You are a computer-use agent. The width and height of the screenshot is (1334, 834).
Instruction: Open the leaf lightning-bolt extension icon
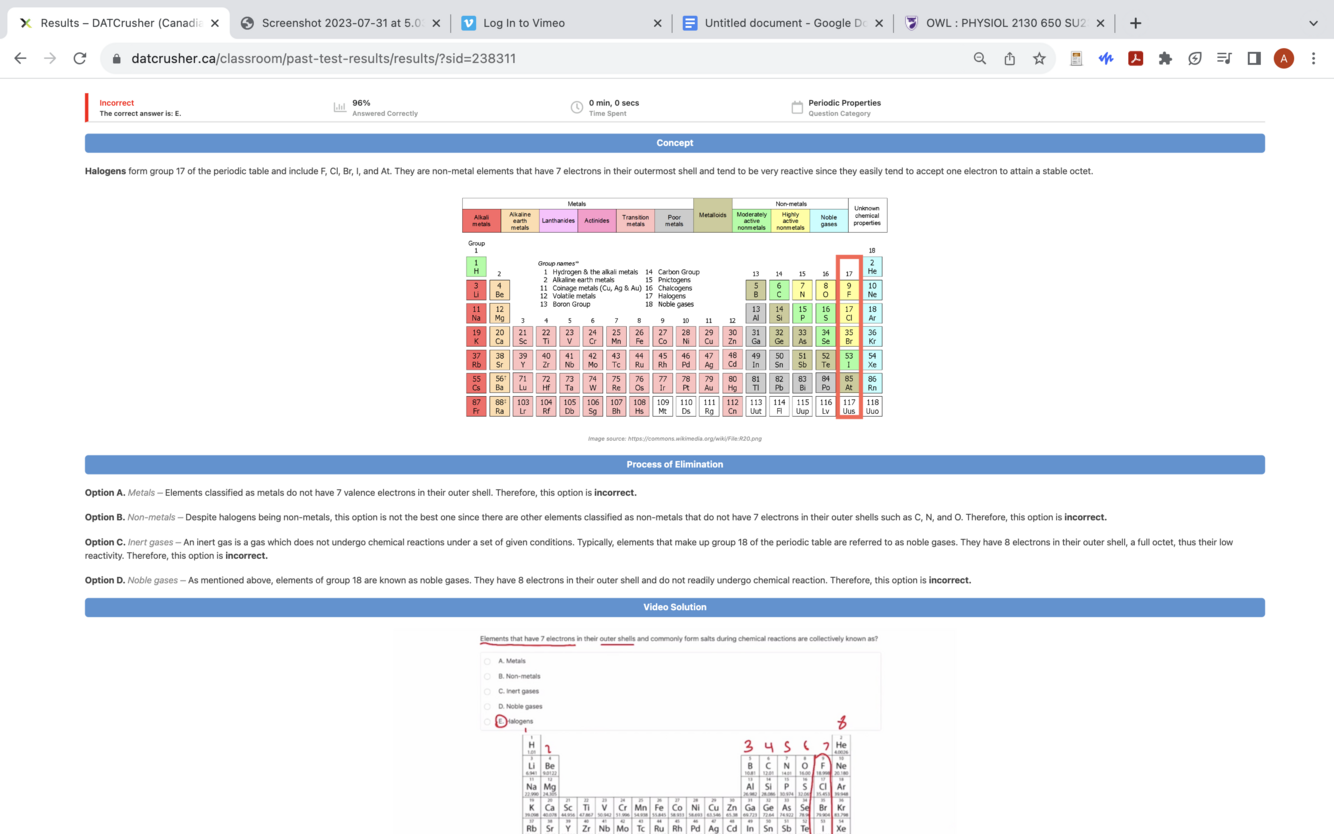pyautogui.click(x=1195, y=59)
